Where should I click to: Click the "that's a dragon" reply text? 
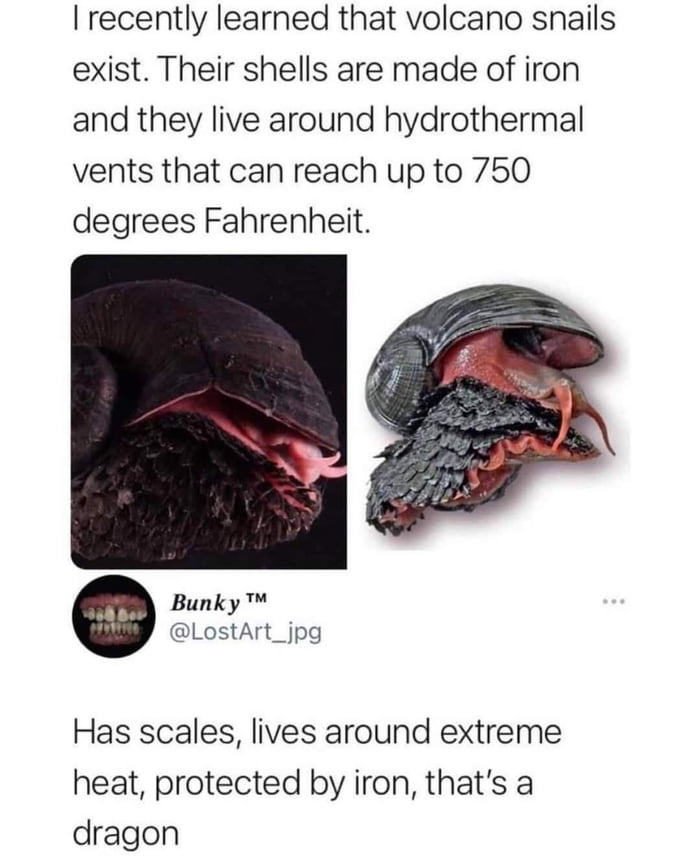(x=318, y=783)
